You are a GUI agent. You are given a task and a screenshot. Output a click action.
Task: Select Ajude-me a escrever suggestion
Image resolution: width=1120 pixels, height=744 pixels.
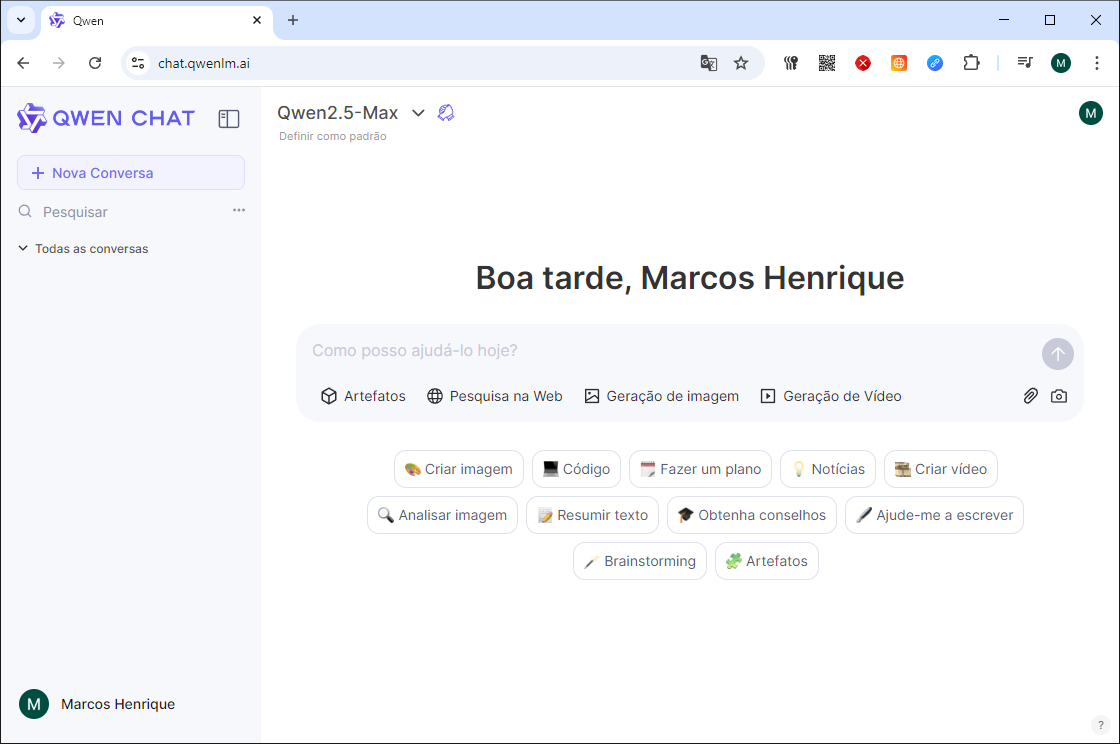934,515
